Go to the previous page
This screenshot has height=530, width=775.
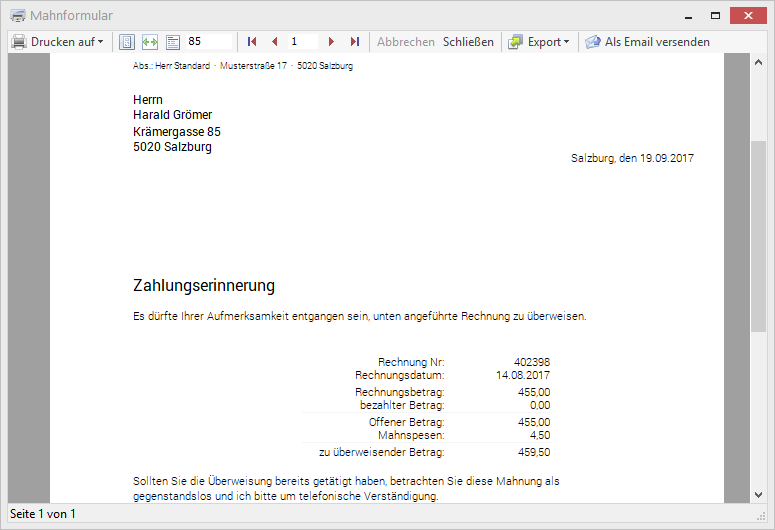click(274, 42)
